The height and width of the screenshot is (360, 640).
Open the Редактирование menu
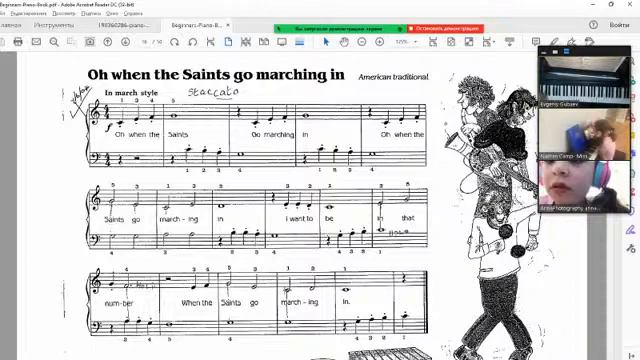[x=28, y=13]
